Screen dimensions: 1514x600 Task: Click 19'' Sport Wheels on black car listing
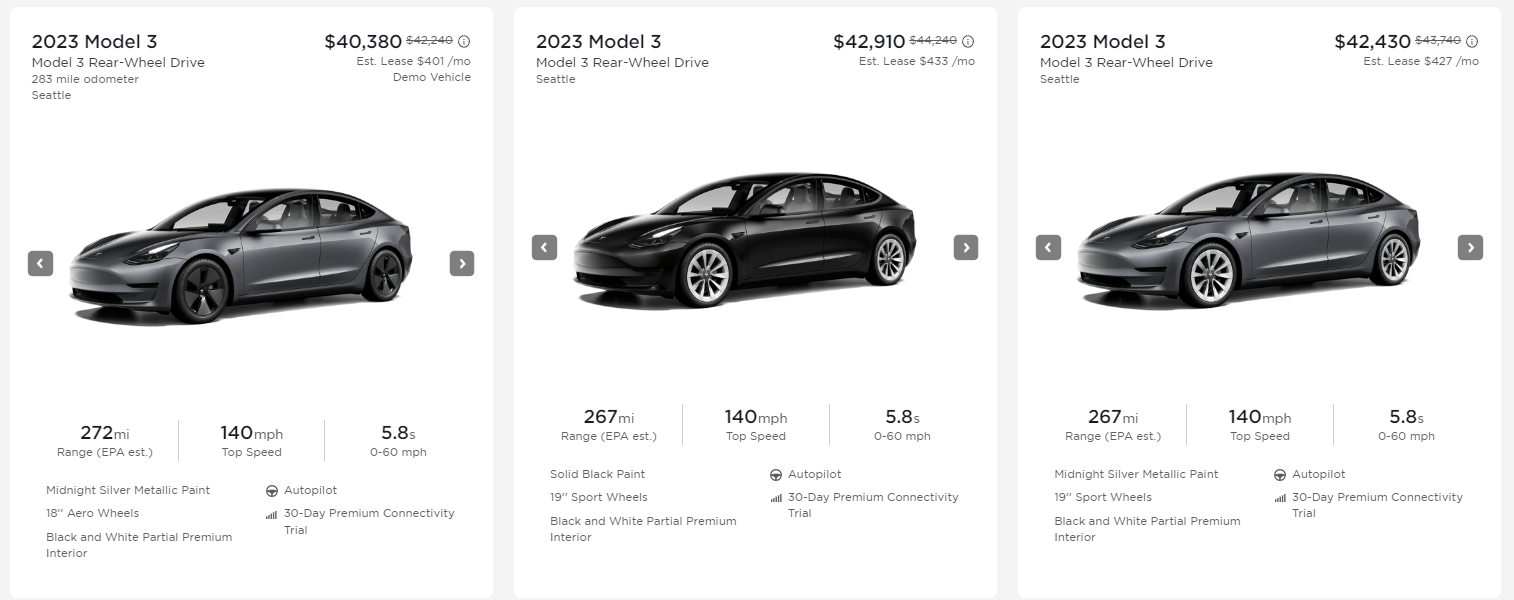click(x=598, y=497)
